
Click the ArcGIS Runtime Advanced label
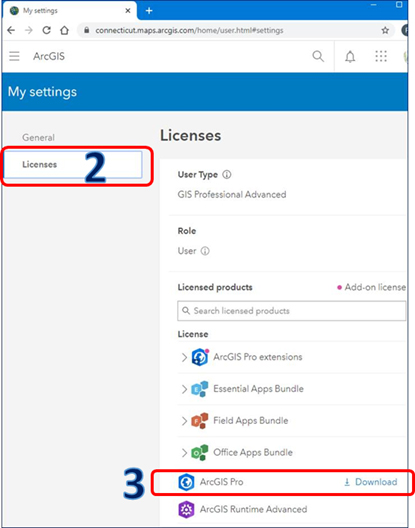click(x=253, y=509)
